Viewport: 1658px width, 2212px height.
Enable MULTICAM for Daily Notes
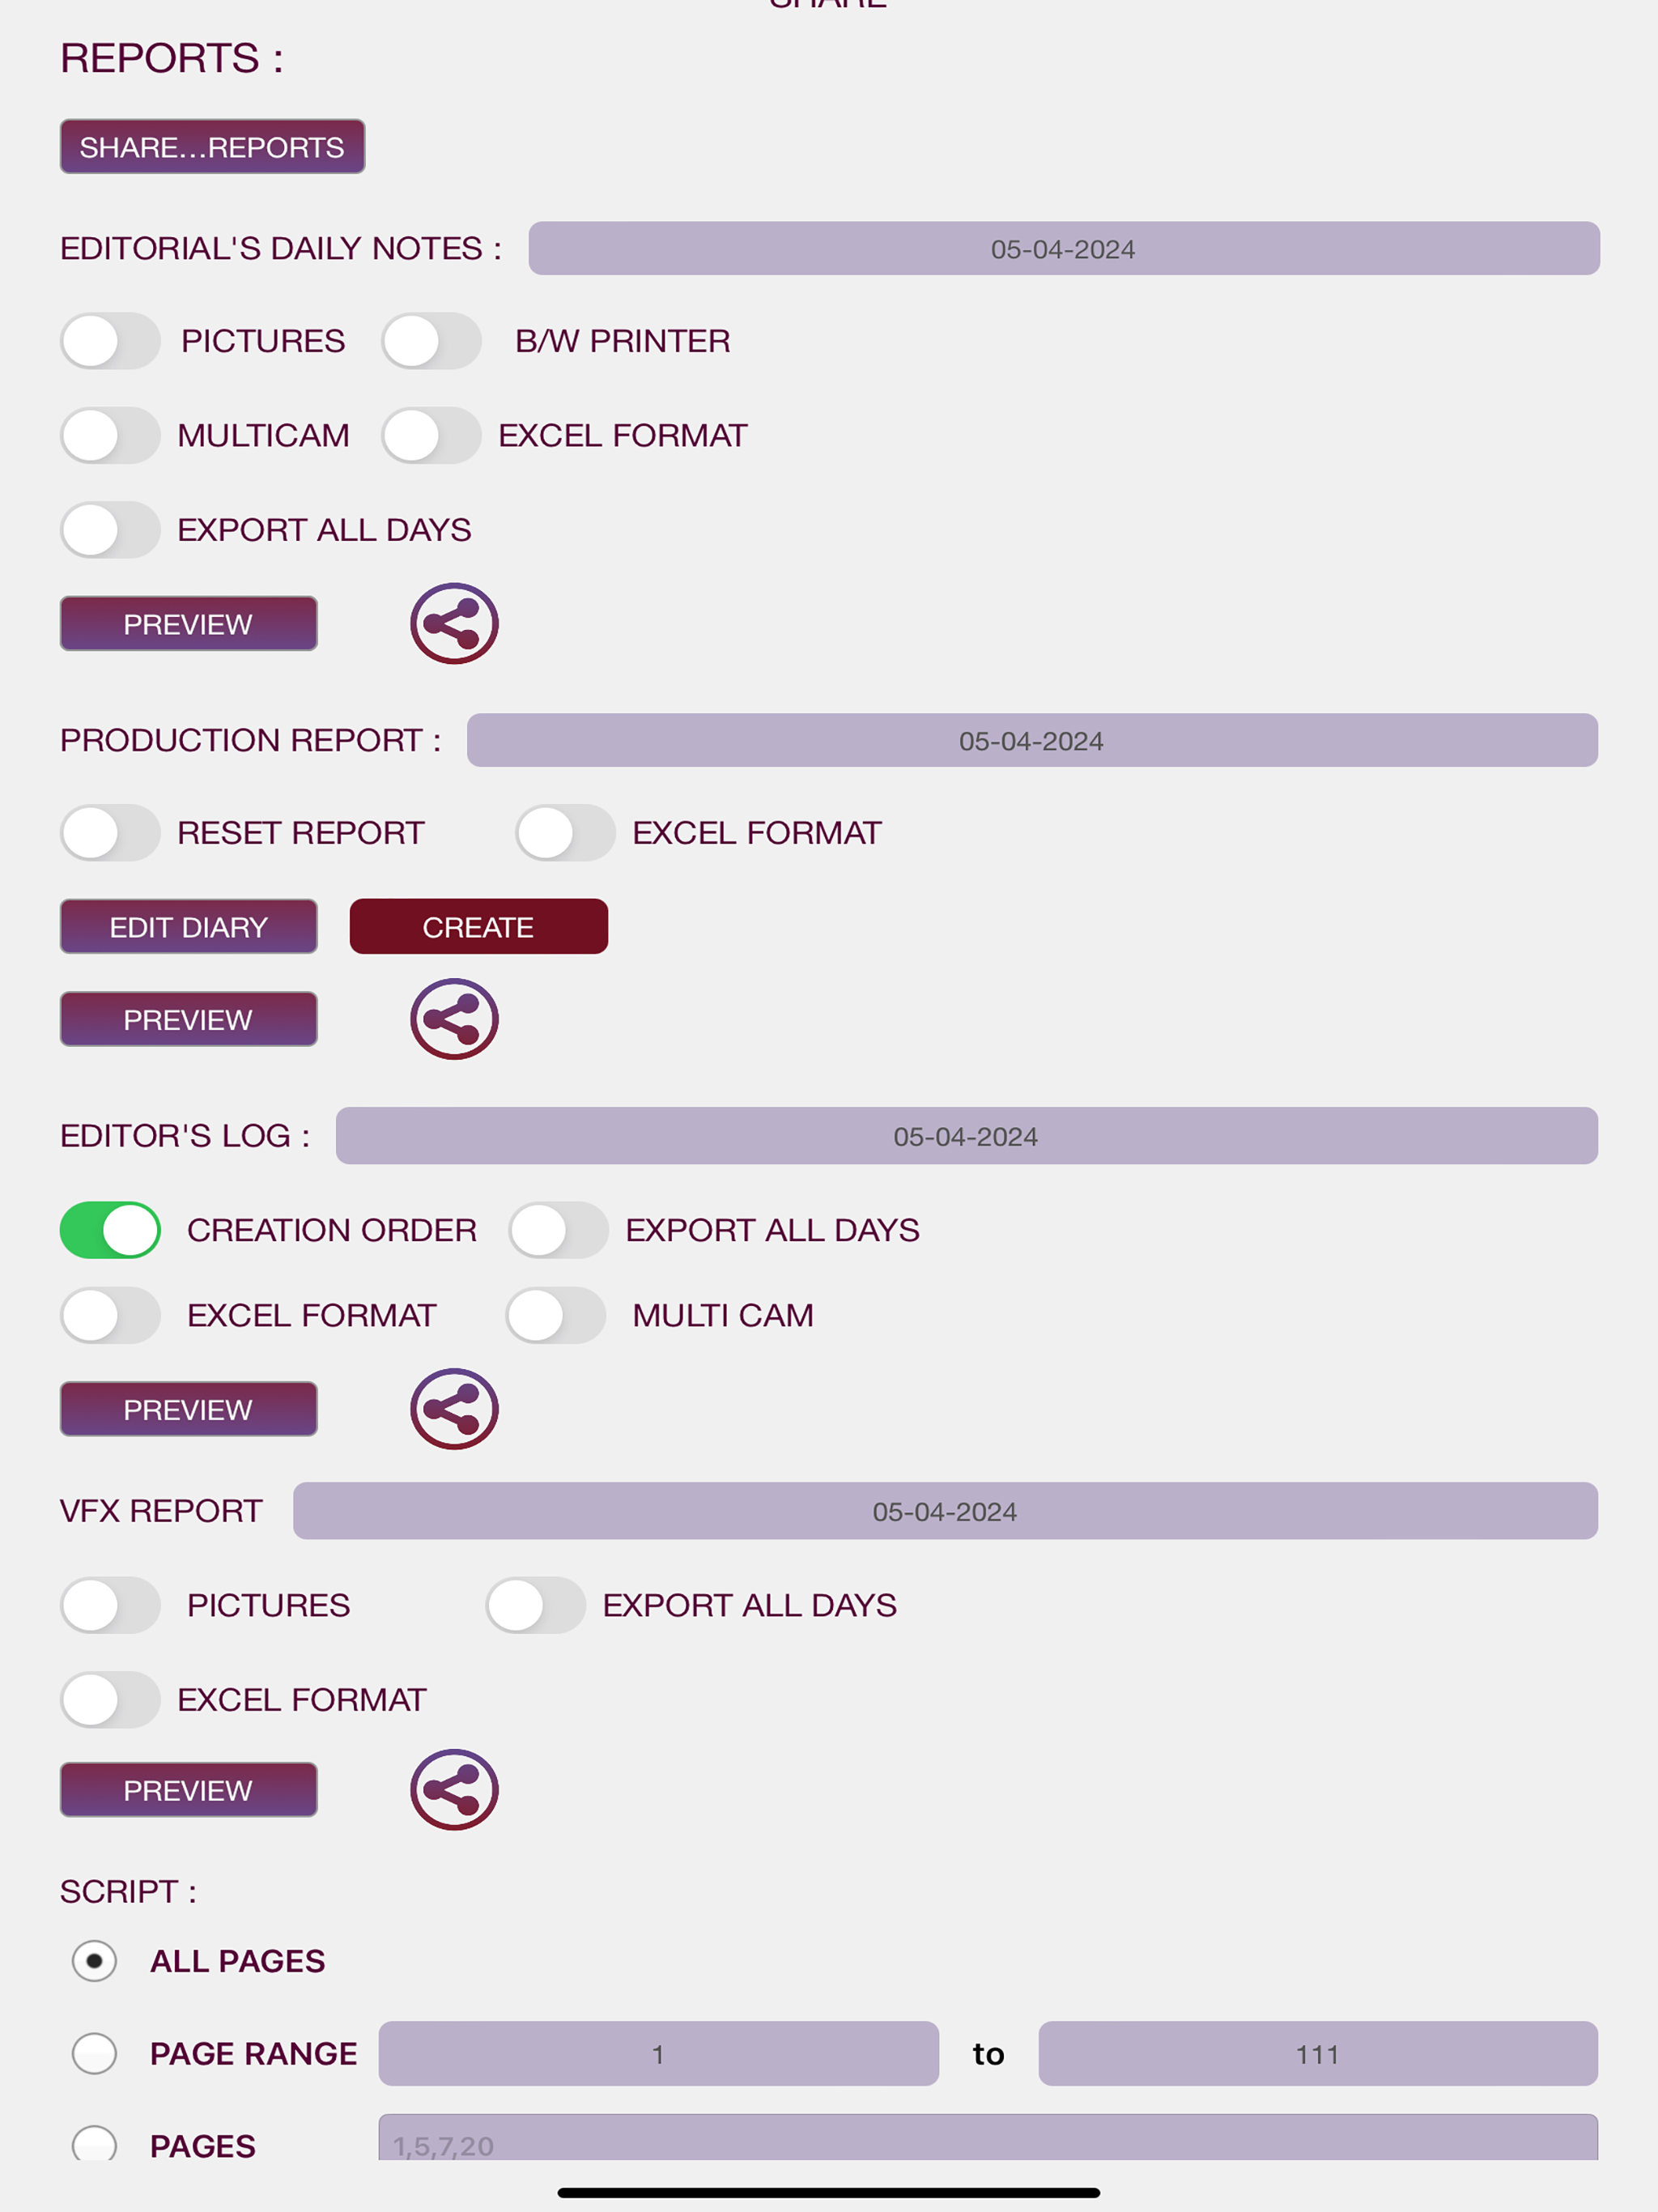110,434
